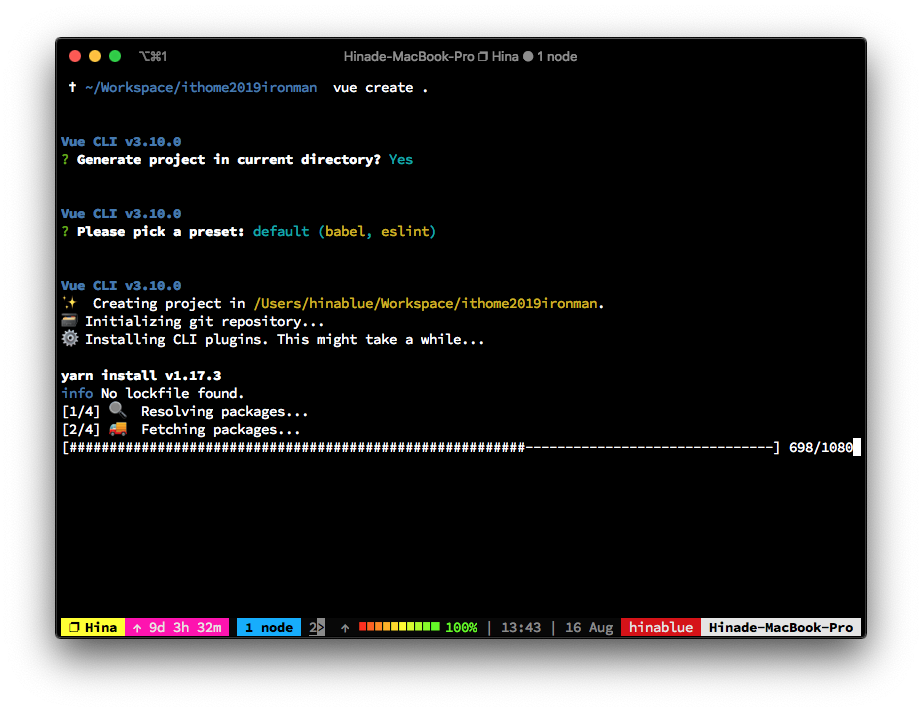
Task: Click the 'Please pick a preset:' prompt
Action: pos(160,232)
